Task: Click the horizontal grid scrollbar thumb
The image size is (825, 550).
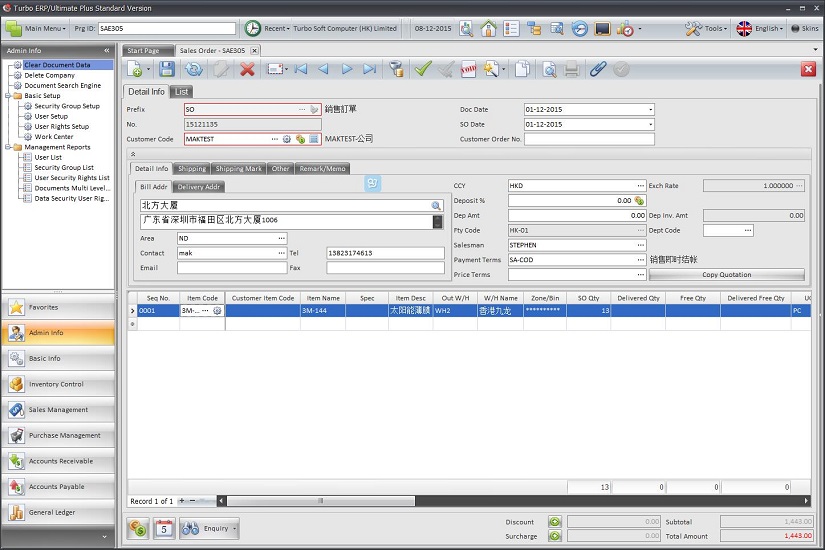Action: [x=320, y=501]
